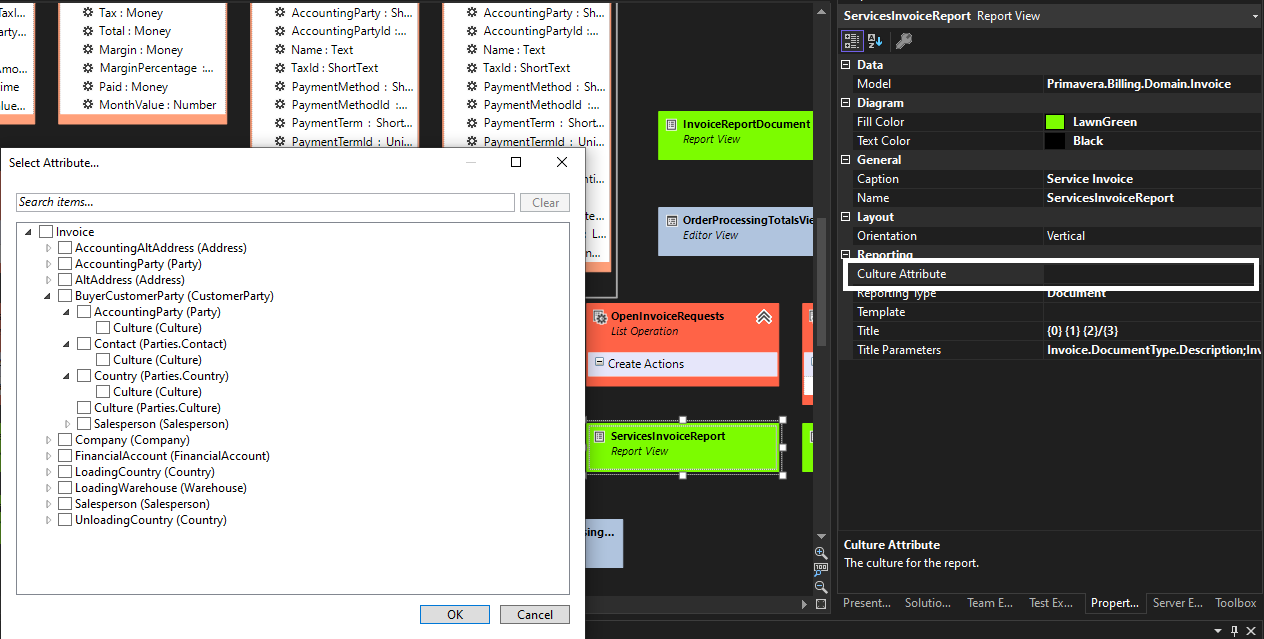
Task: Click gear icon beside Paid : Money
Action: [x=89, y=86]
